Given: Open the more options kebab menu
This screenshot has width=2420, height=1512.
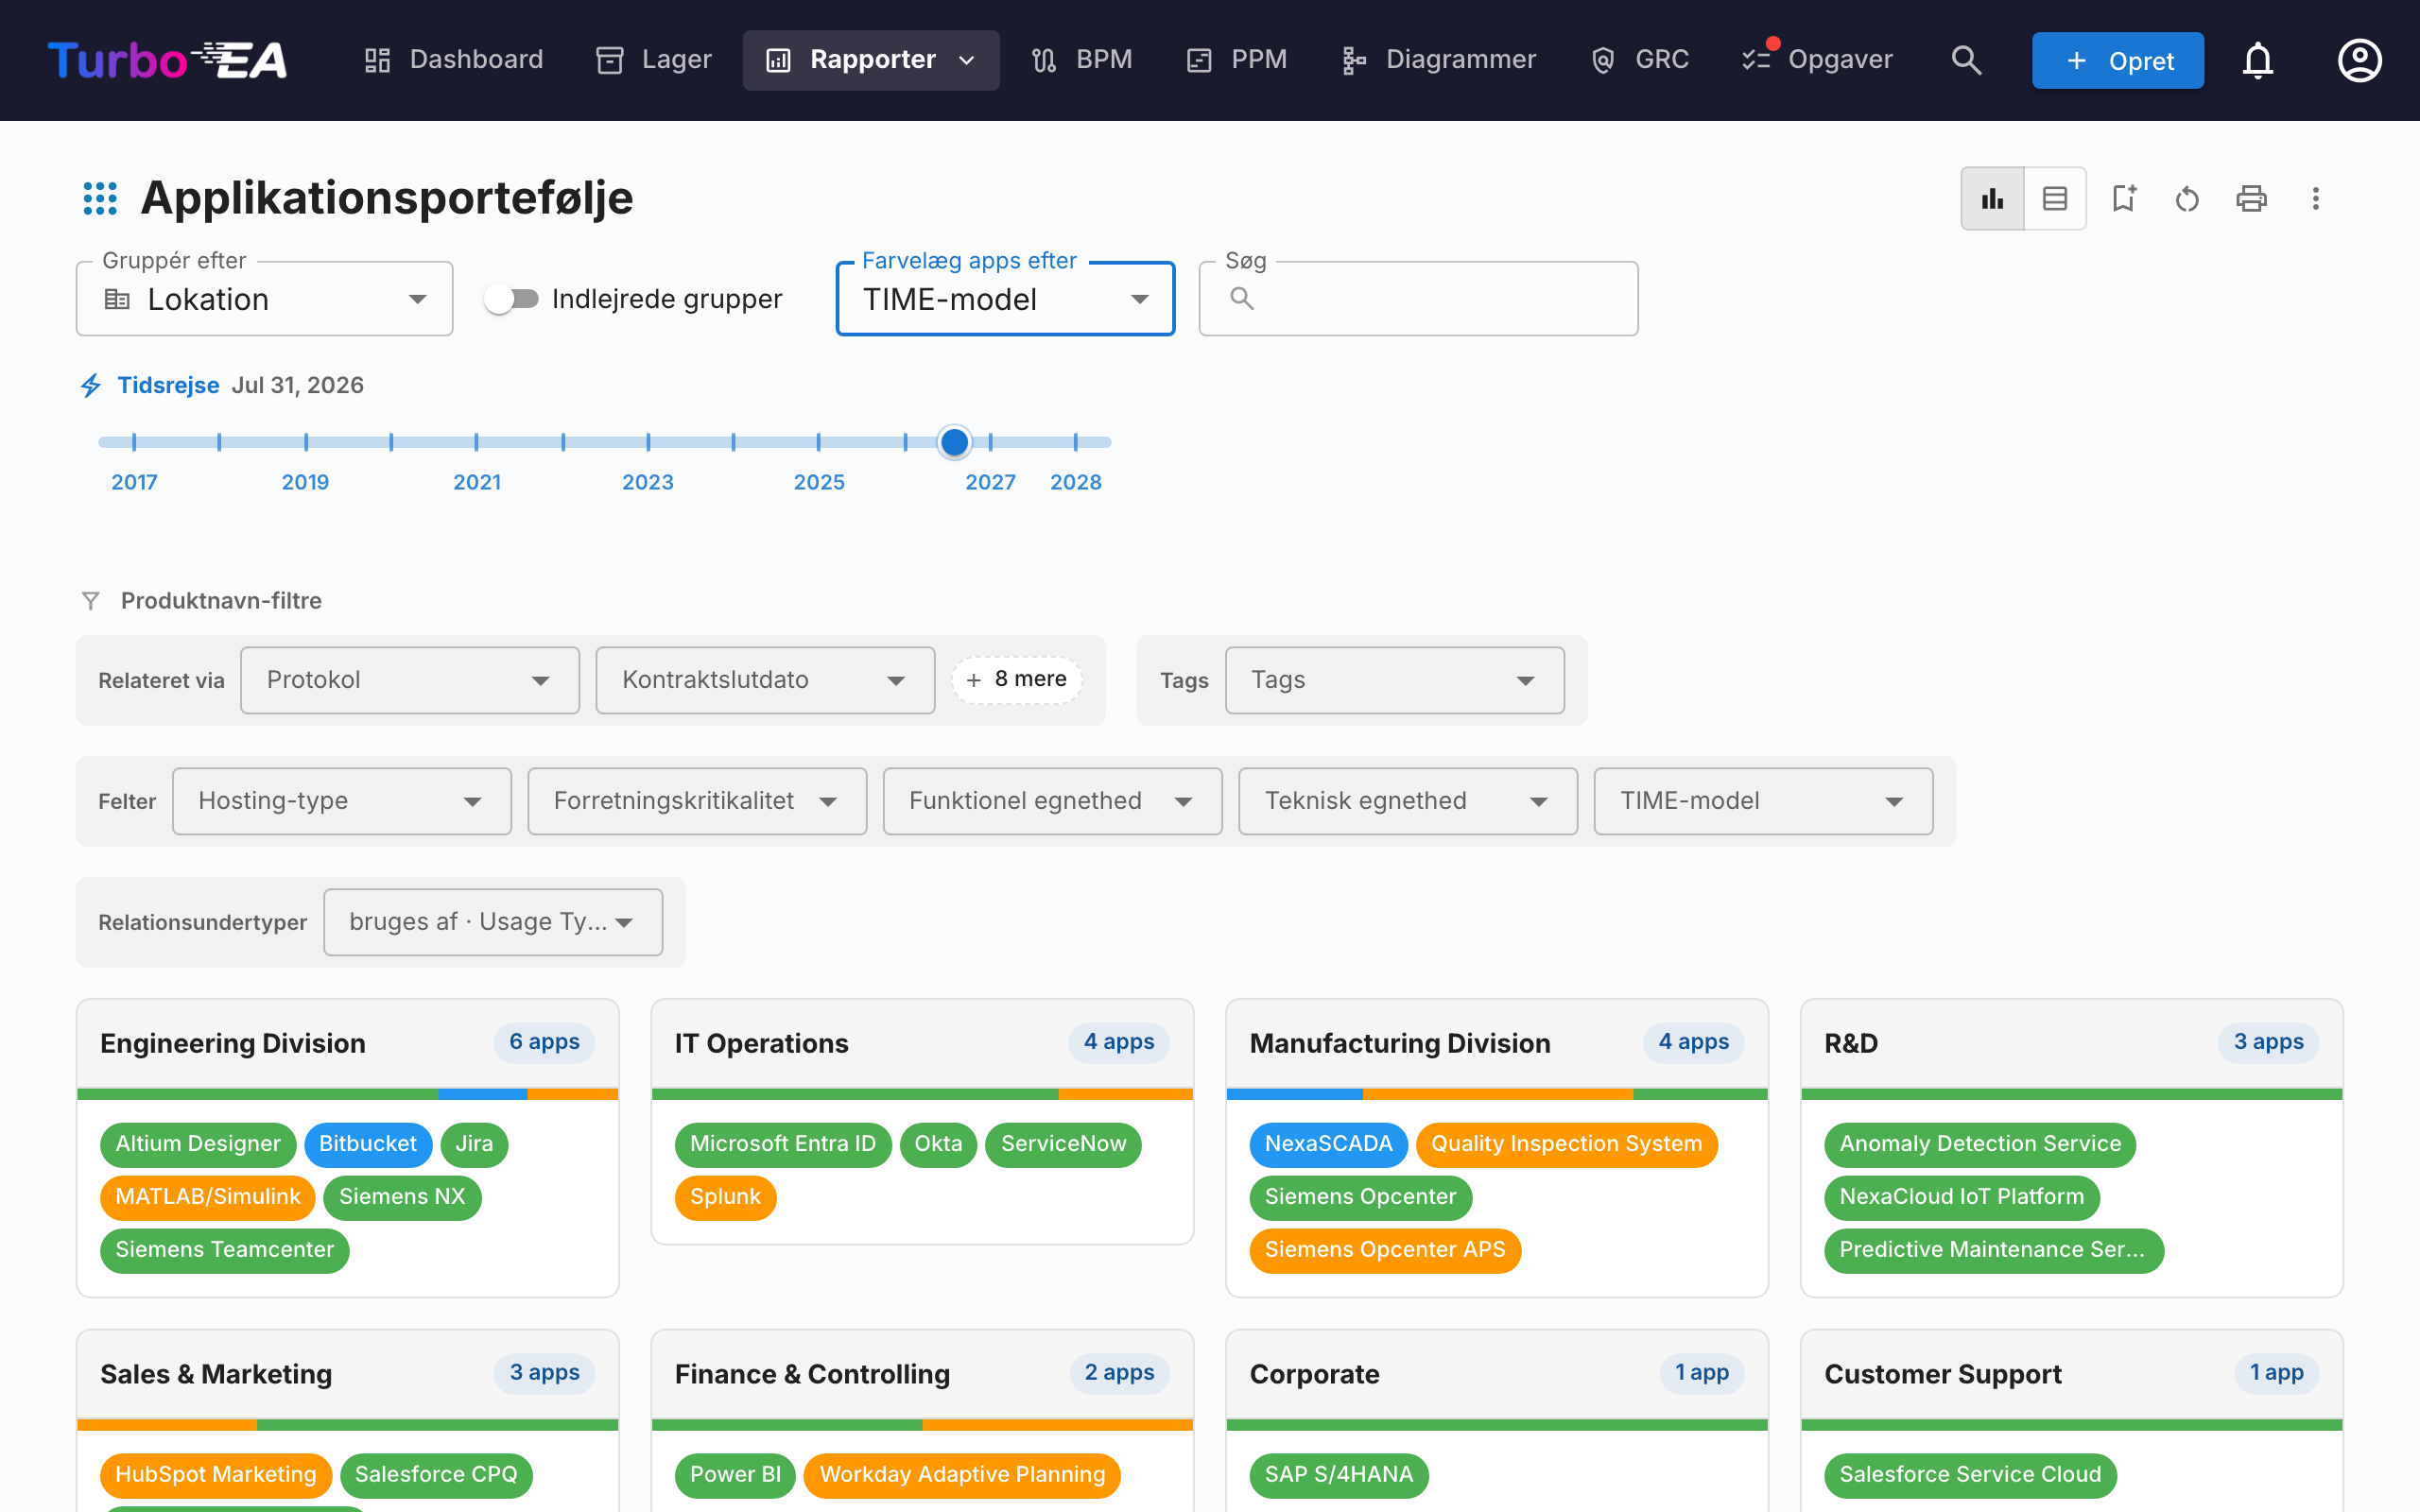Looking at the screenshot, I should pos(2315,198).
